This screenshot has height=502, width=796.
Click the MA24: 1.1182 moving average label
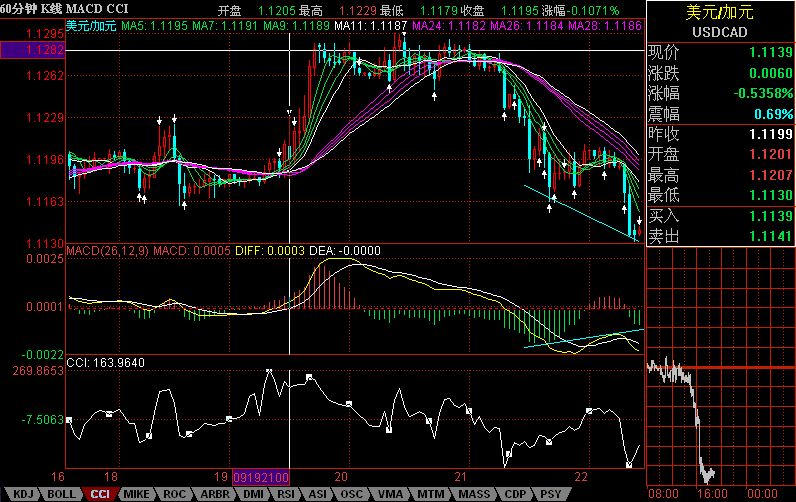click(x=449, y=25)
